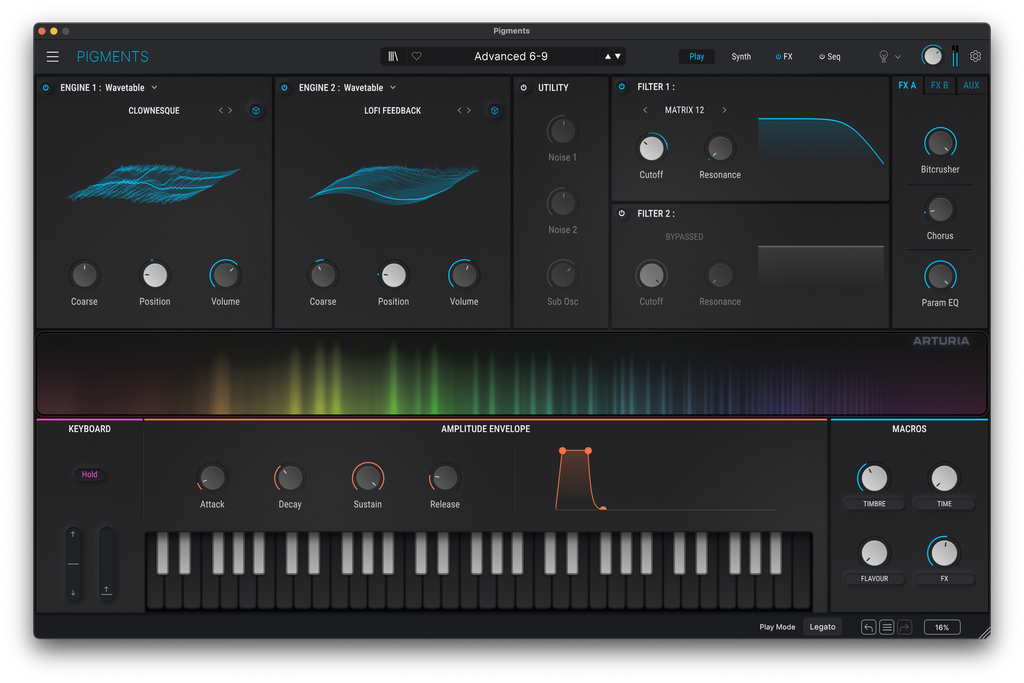Viewport: 1024px width, 683px height.
Task: Click Filter 1 Resonance knob
Action: point(720,148)
